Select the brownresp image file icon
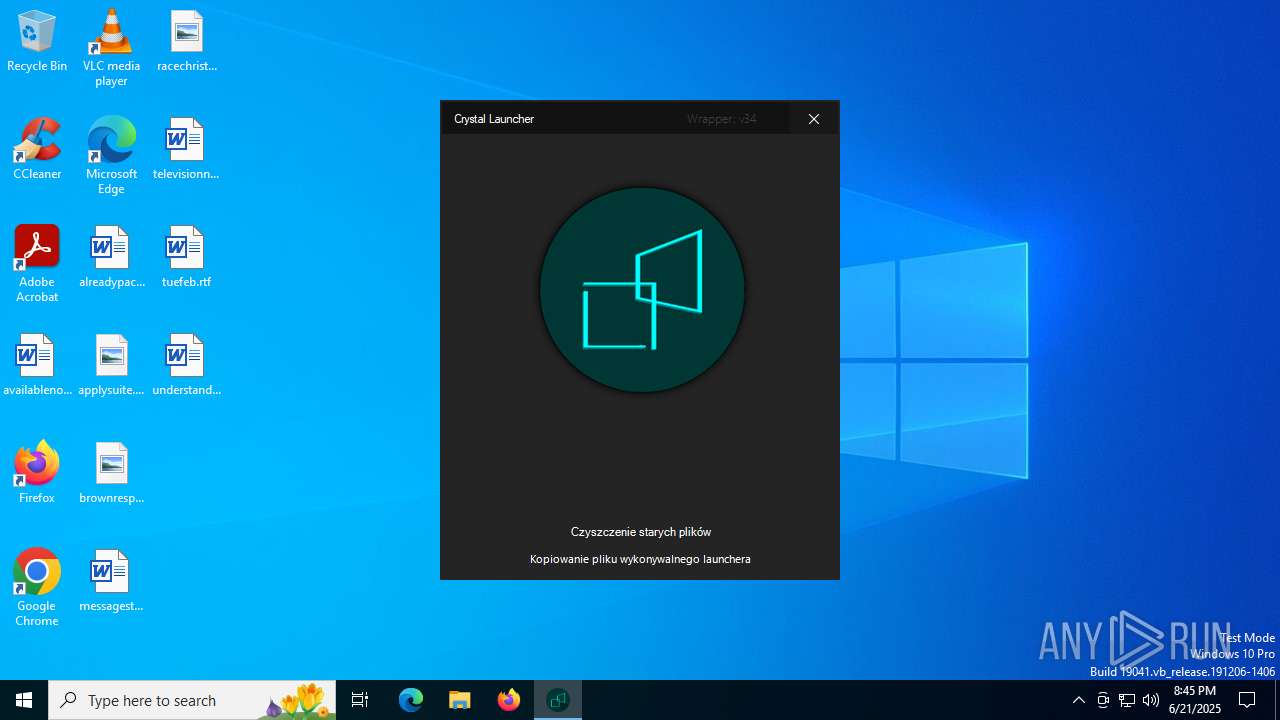Image resolution: width=1280 pixels, height=720 pixels. coord(111,474)
